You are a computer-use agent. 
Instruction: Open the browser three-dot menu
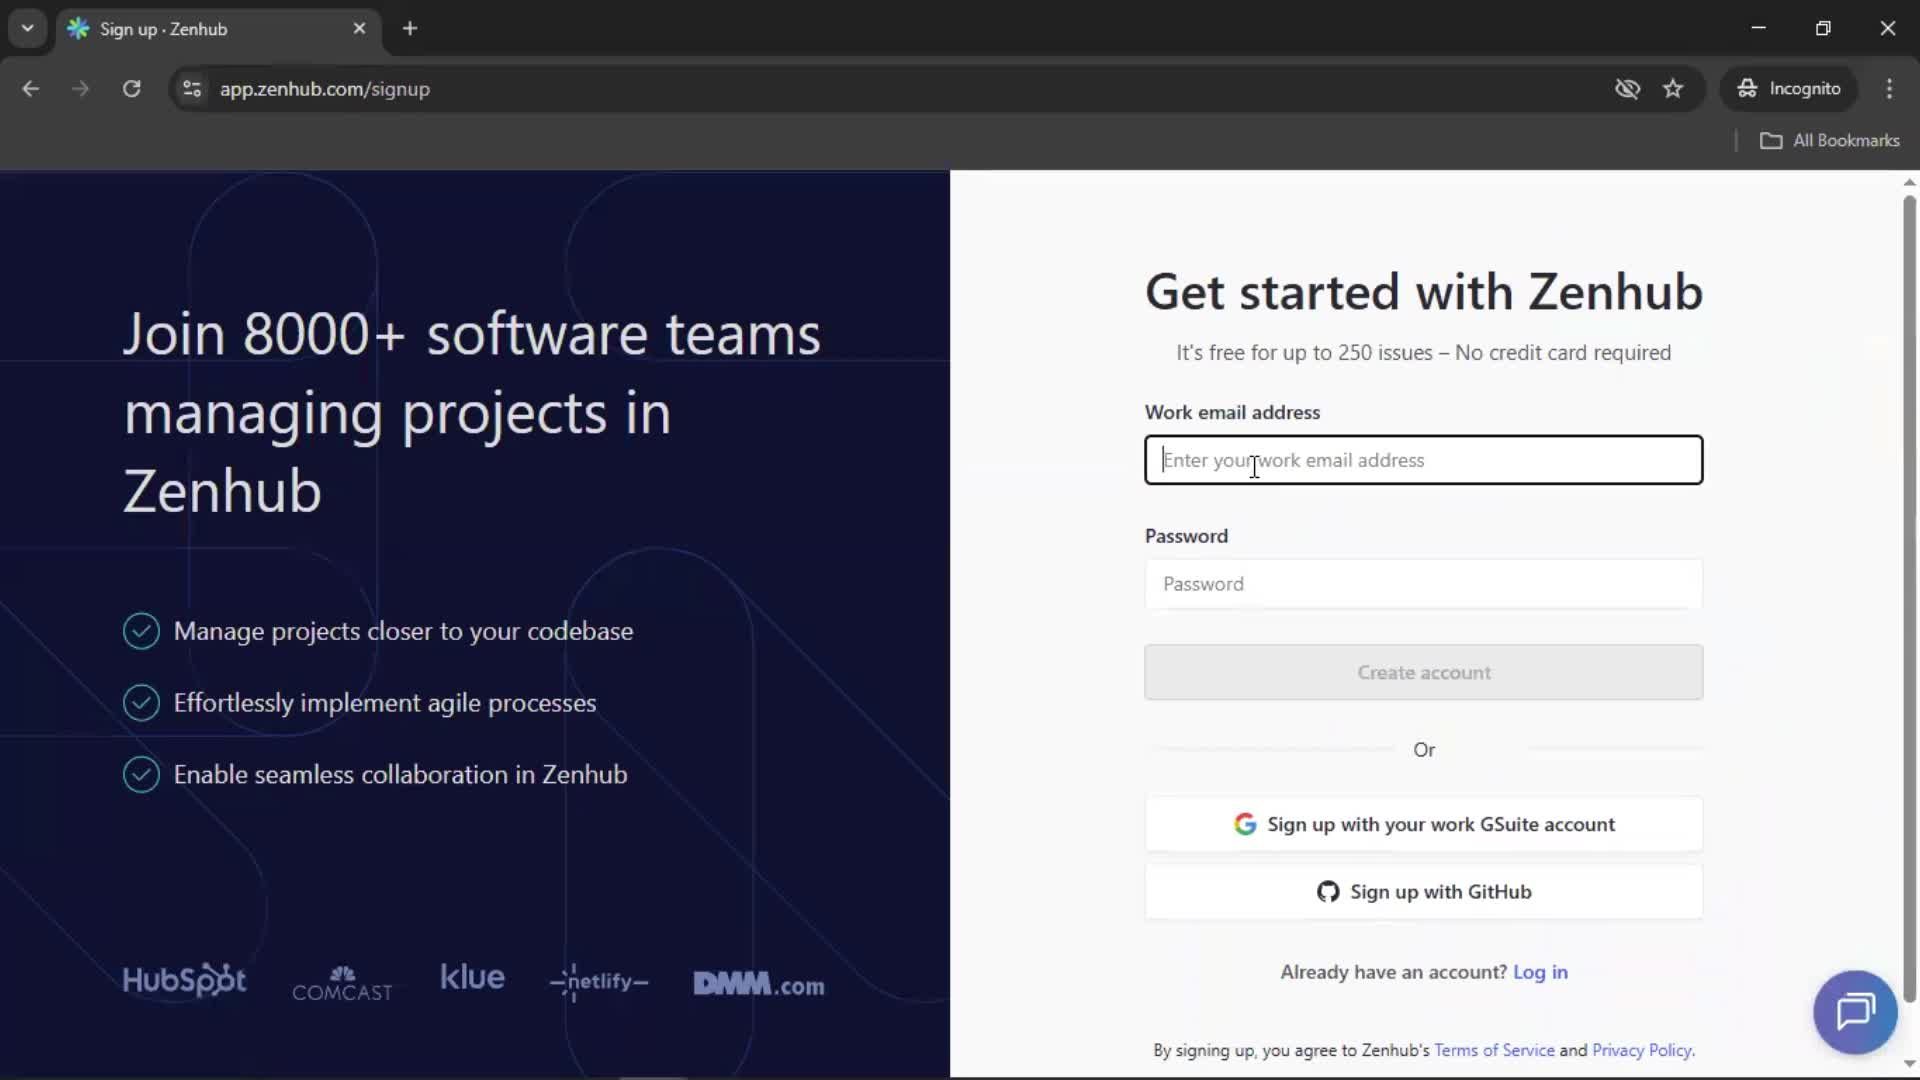tap(1891, 89)
